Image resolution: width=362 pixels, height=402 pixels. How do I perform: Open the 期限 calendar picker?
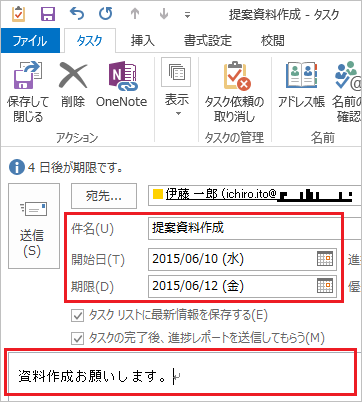coord(325,286)
